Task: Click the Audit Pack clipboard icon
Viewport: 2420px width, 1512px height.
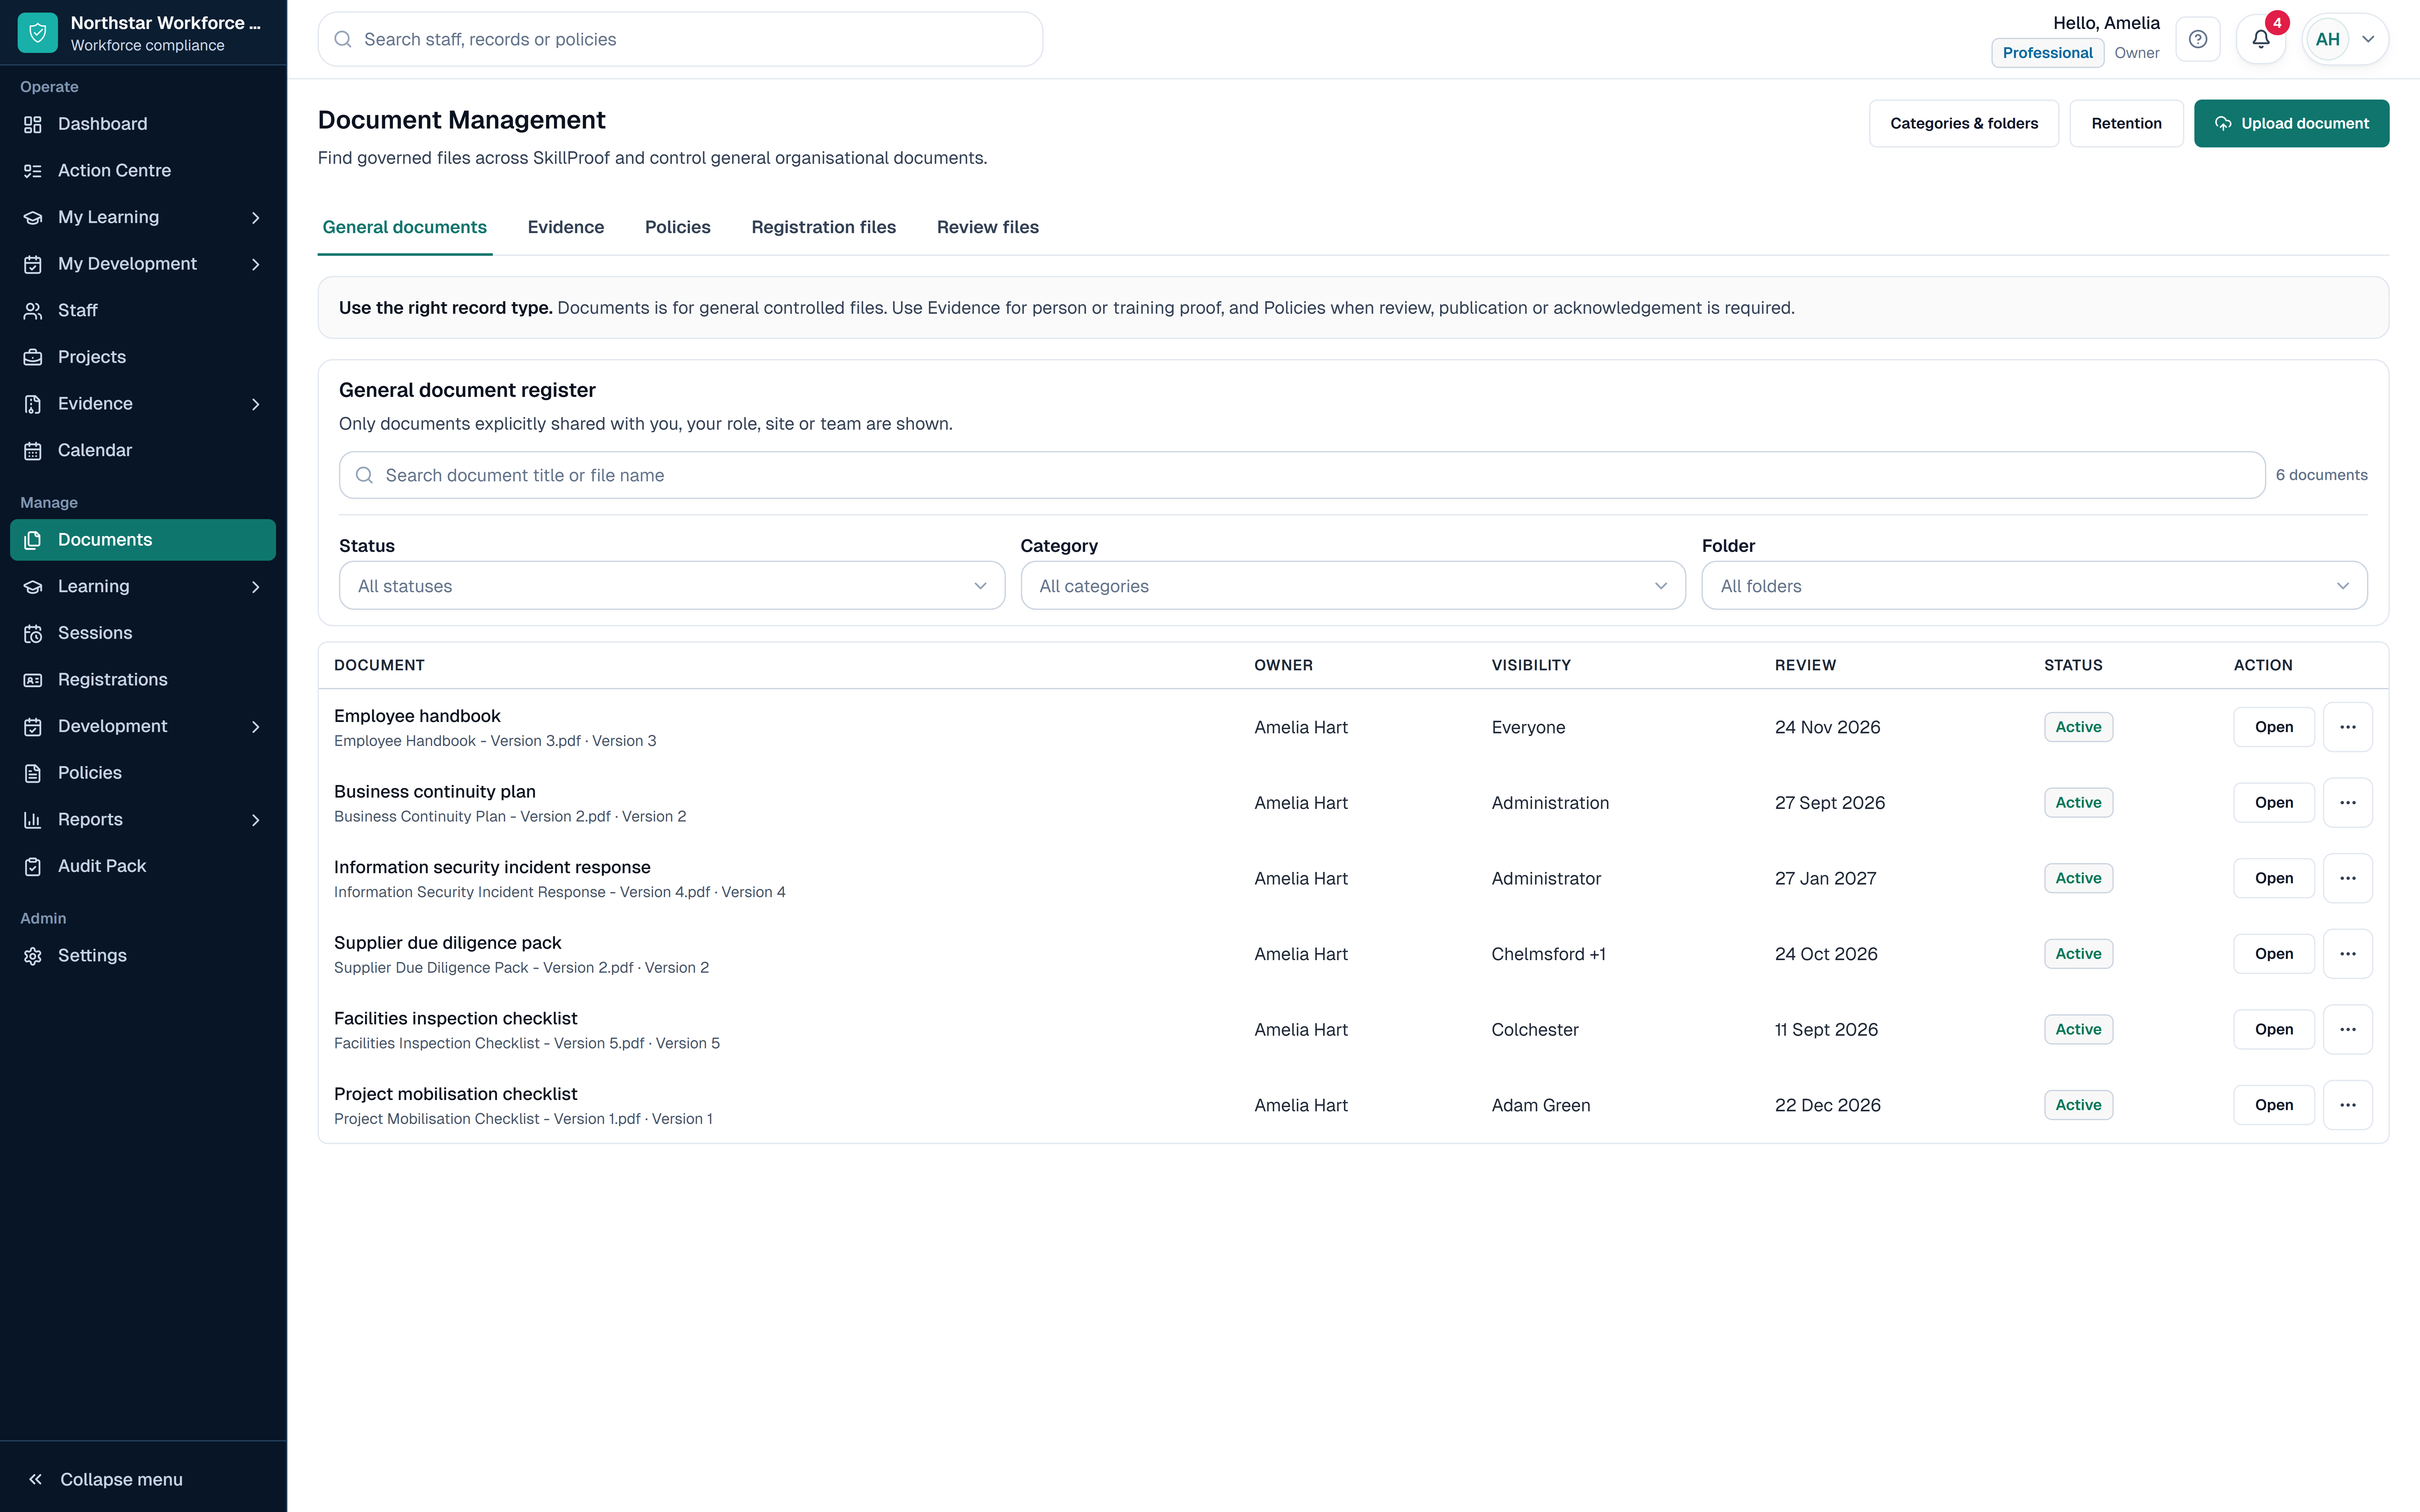Action: [33, 866]
